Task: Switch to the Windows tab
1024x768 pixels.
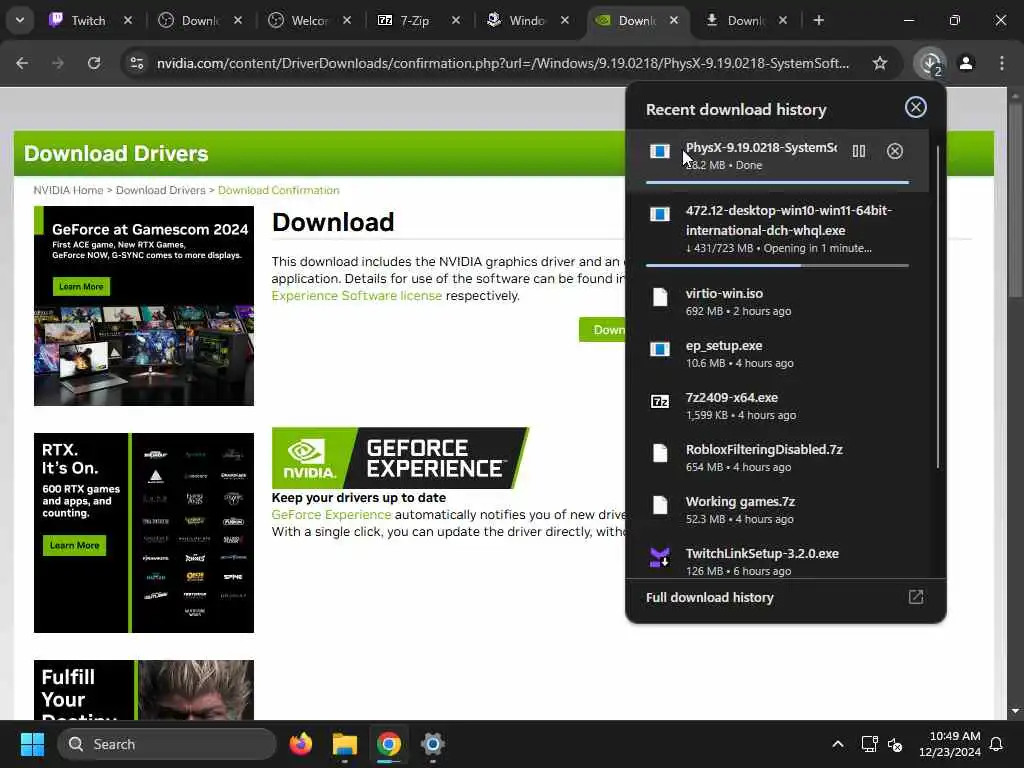Action: pyautogui.click(x=526, y=20)
